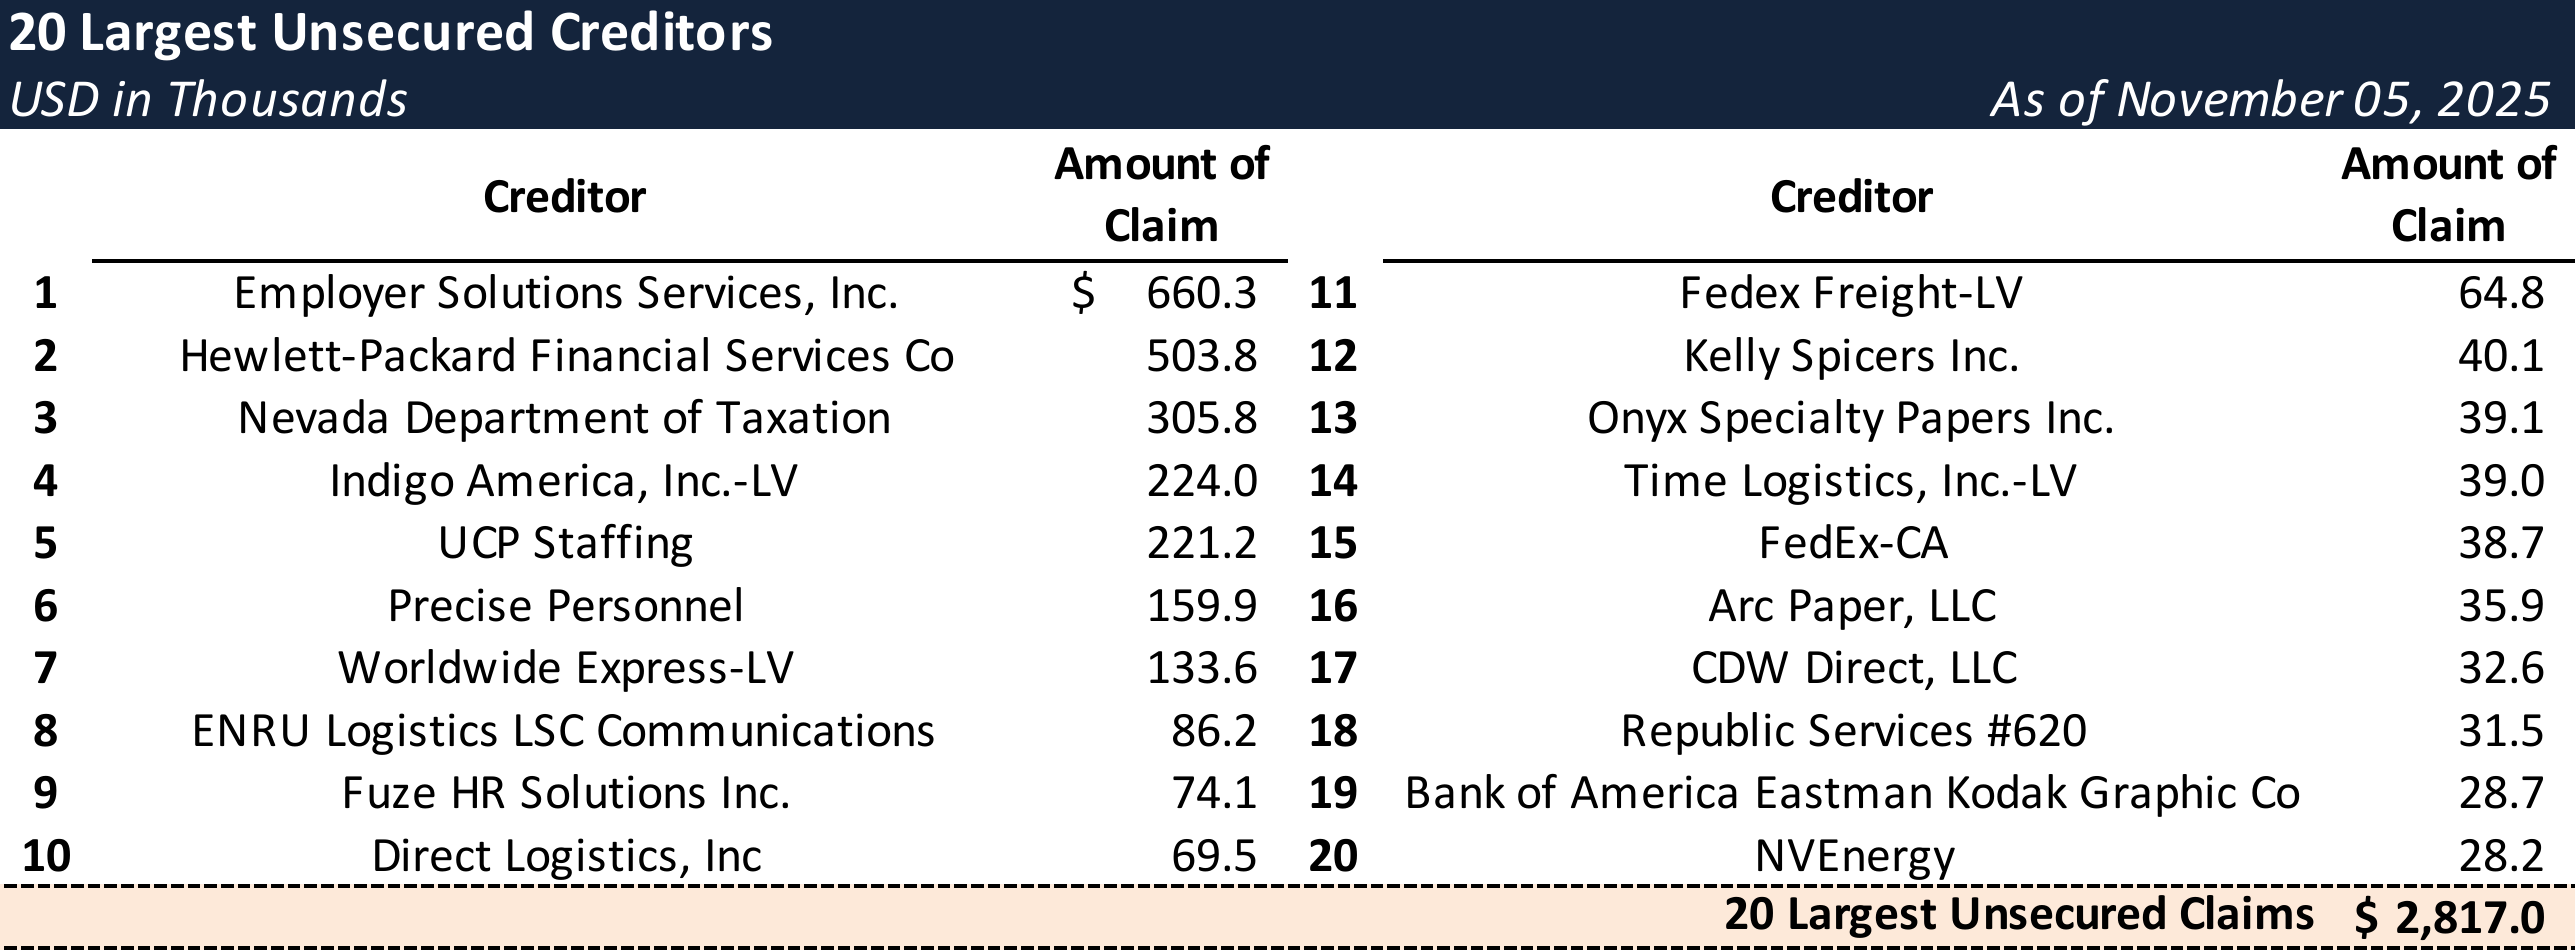Click the Onyx Specialty Papers Inc. cell
This screenshot has width=2575, height=950.
pos(1850,418)
